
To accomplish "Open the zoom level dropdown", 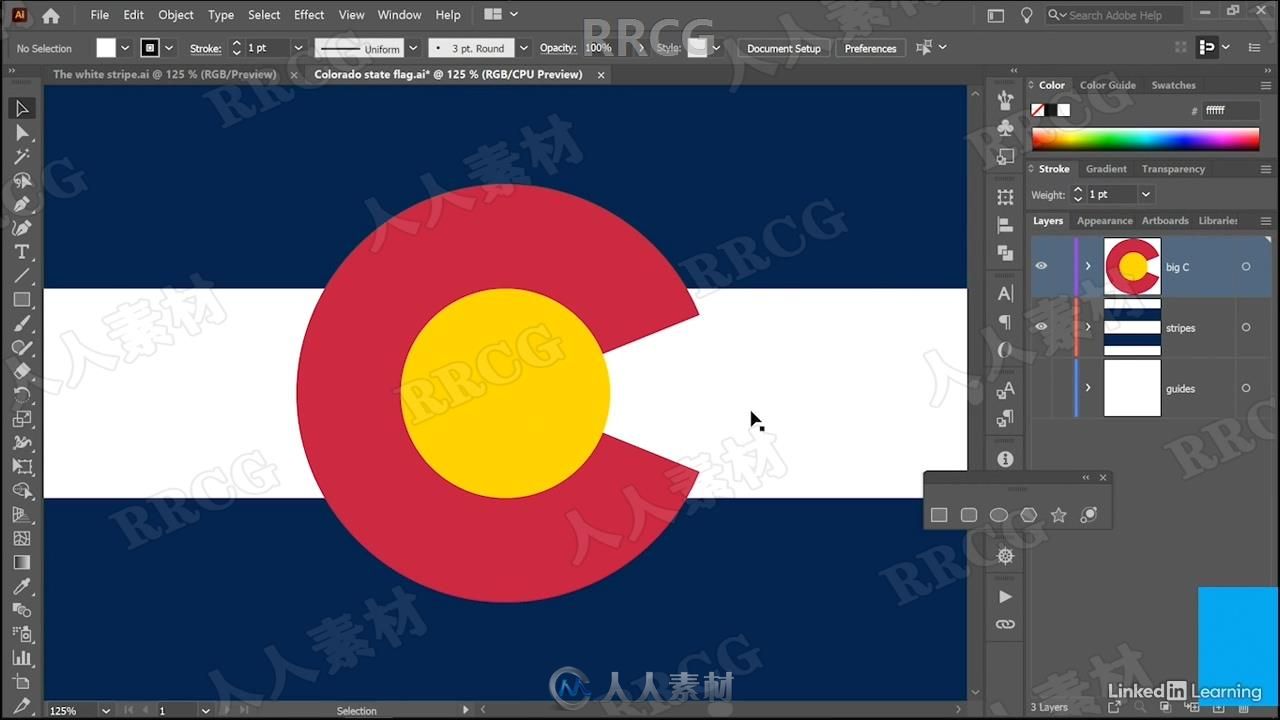I will tap(105, 710).
